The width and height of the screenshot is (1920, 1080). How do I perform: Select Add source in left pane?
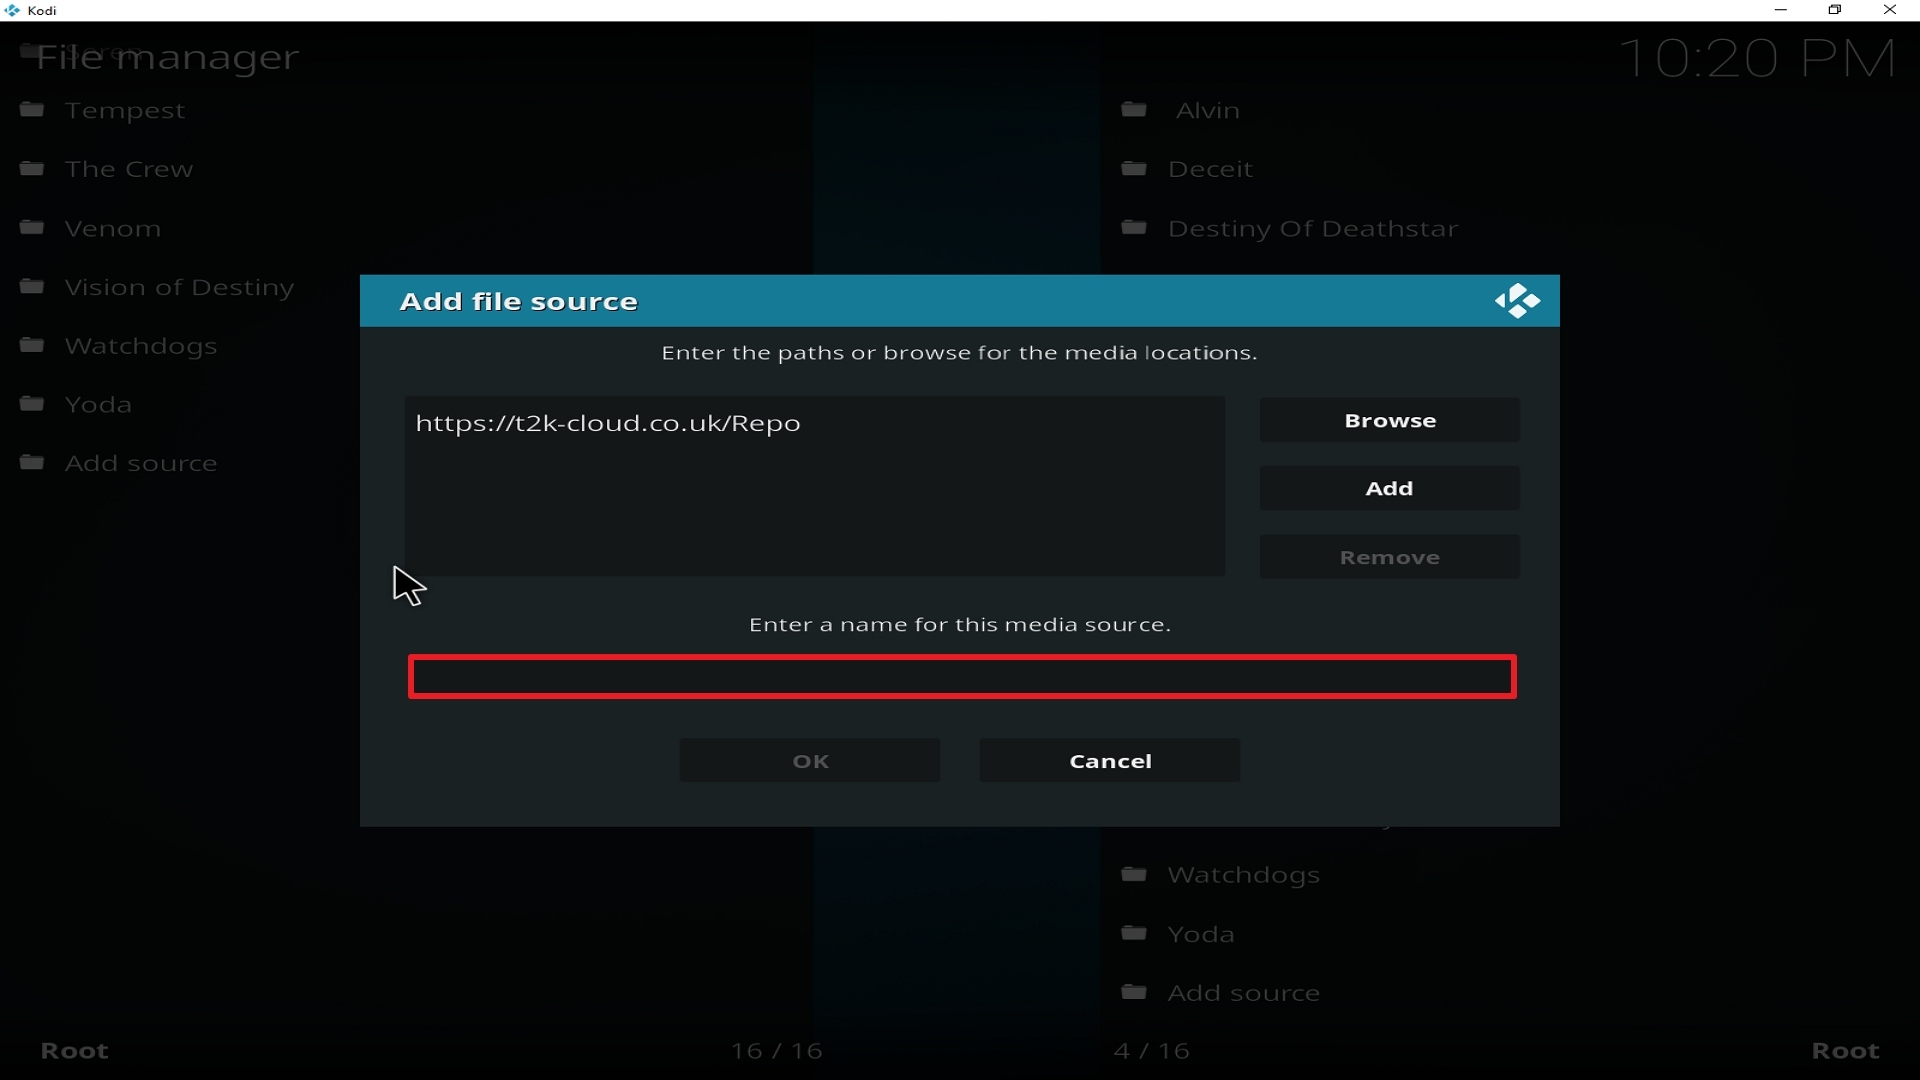[x=141, y=463]
